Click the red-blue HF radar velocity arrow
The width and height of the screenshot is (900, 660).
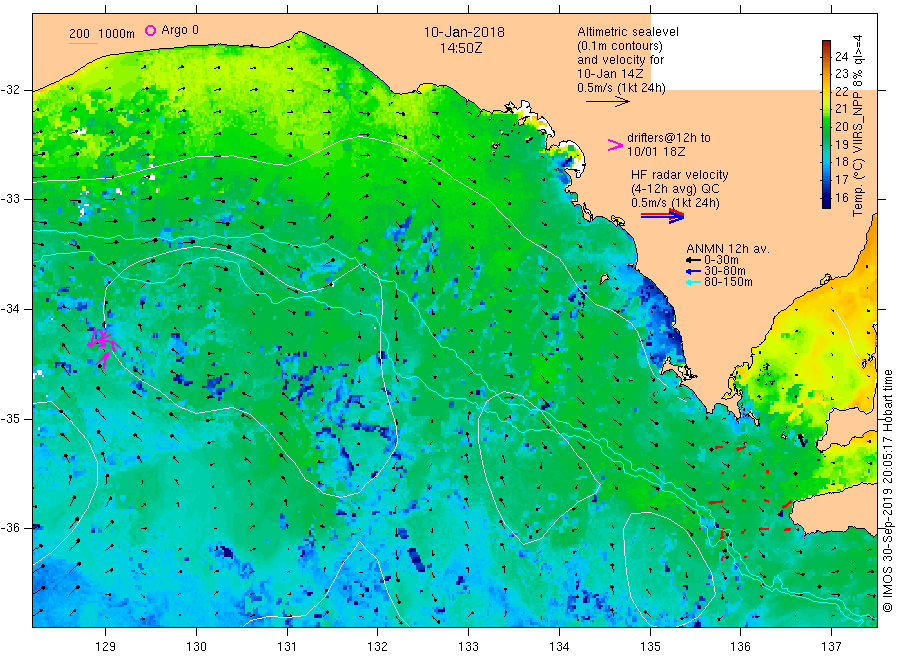(662, 215)
